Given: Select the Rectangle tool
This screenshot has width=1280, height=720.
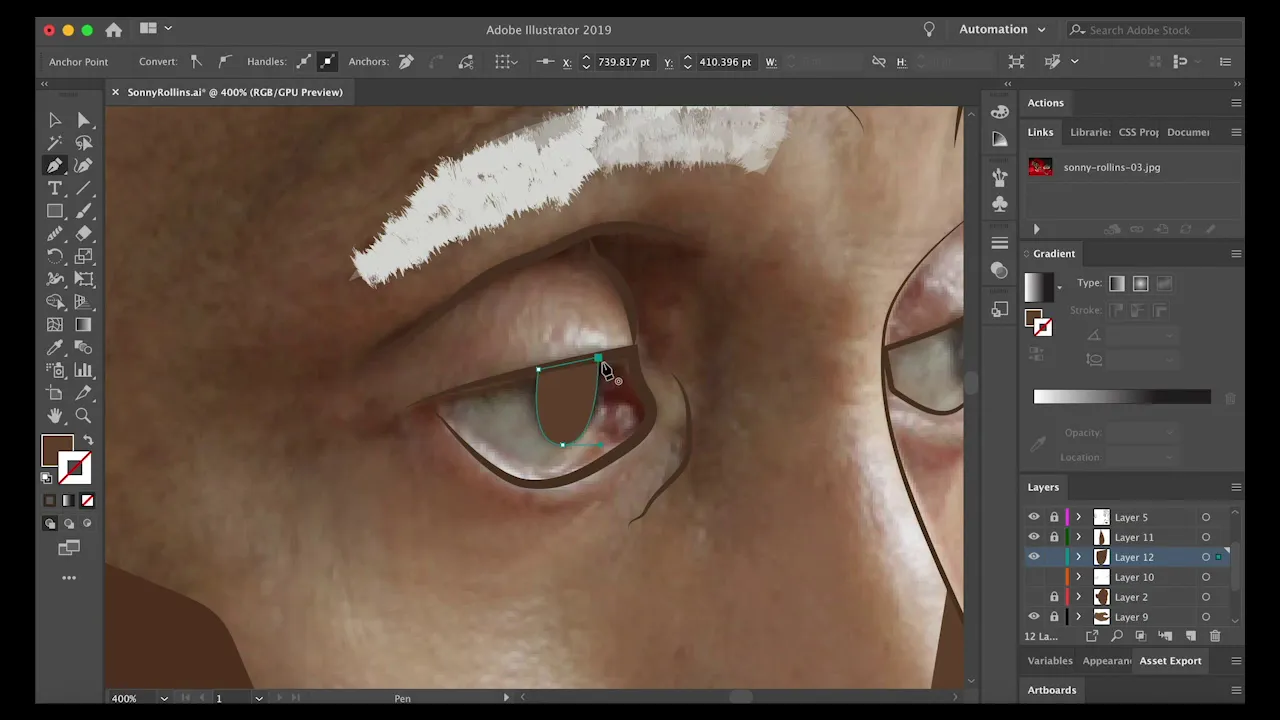Looking at the screenshot, I should 55,211.
